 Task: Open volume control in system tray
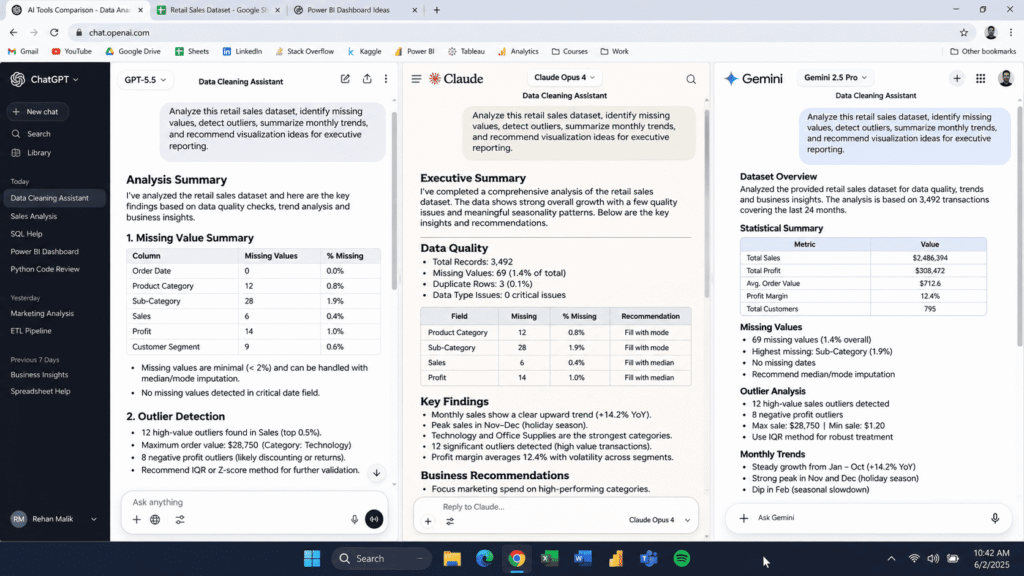[x=933, y=558]
